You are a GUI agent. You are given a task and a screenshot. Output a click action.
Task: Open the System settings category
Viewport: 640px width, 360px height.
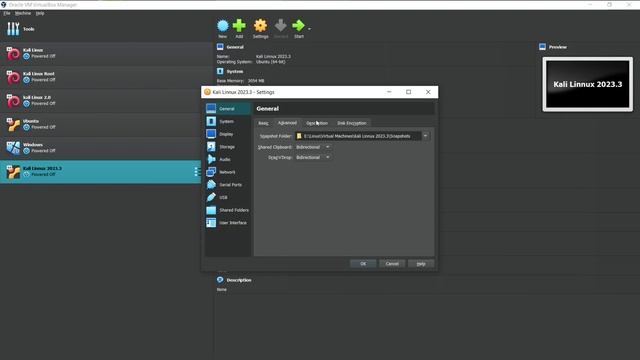[228, 121]
